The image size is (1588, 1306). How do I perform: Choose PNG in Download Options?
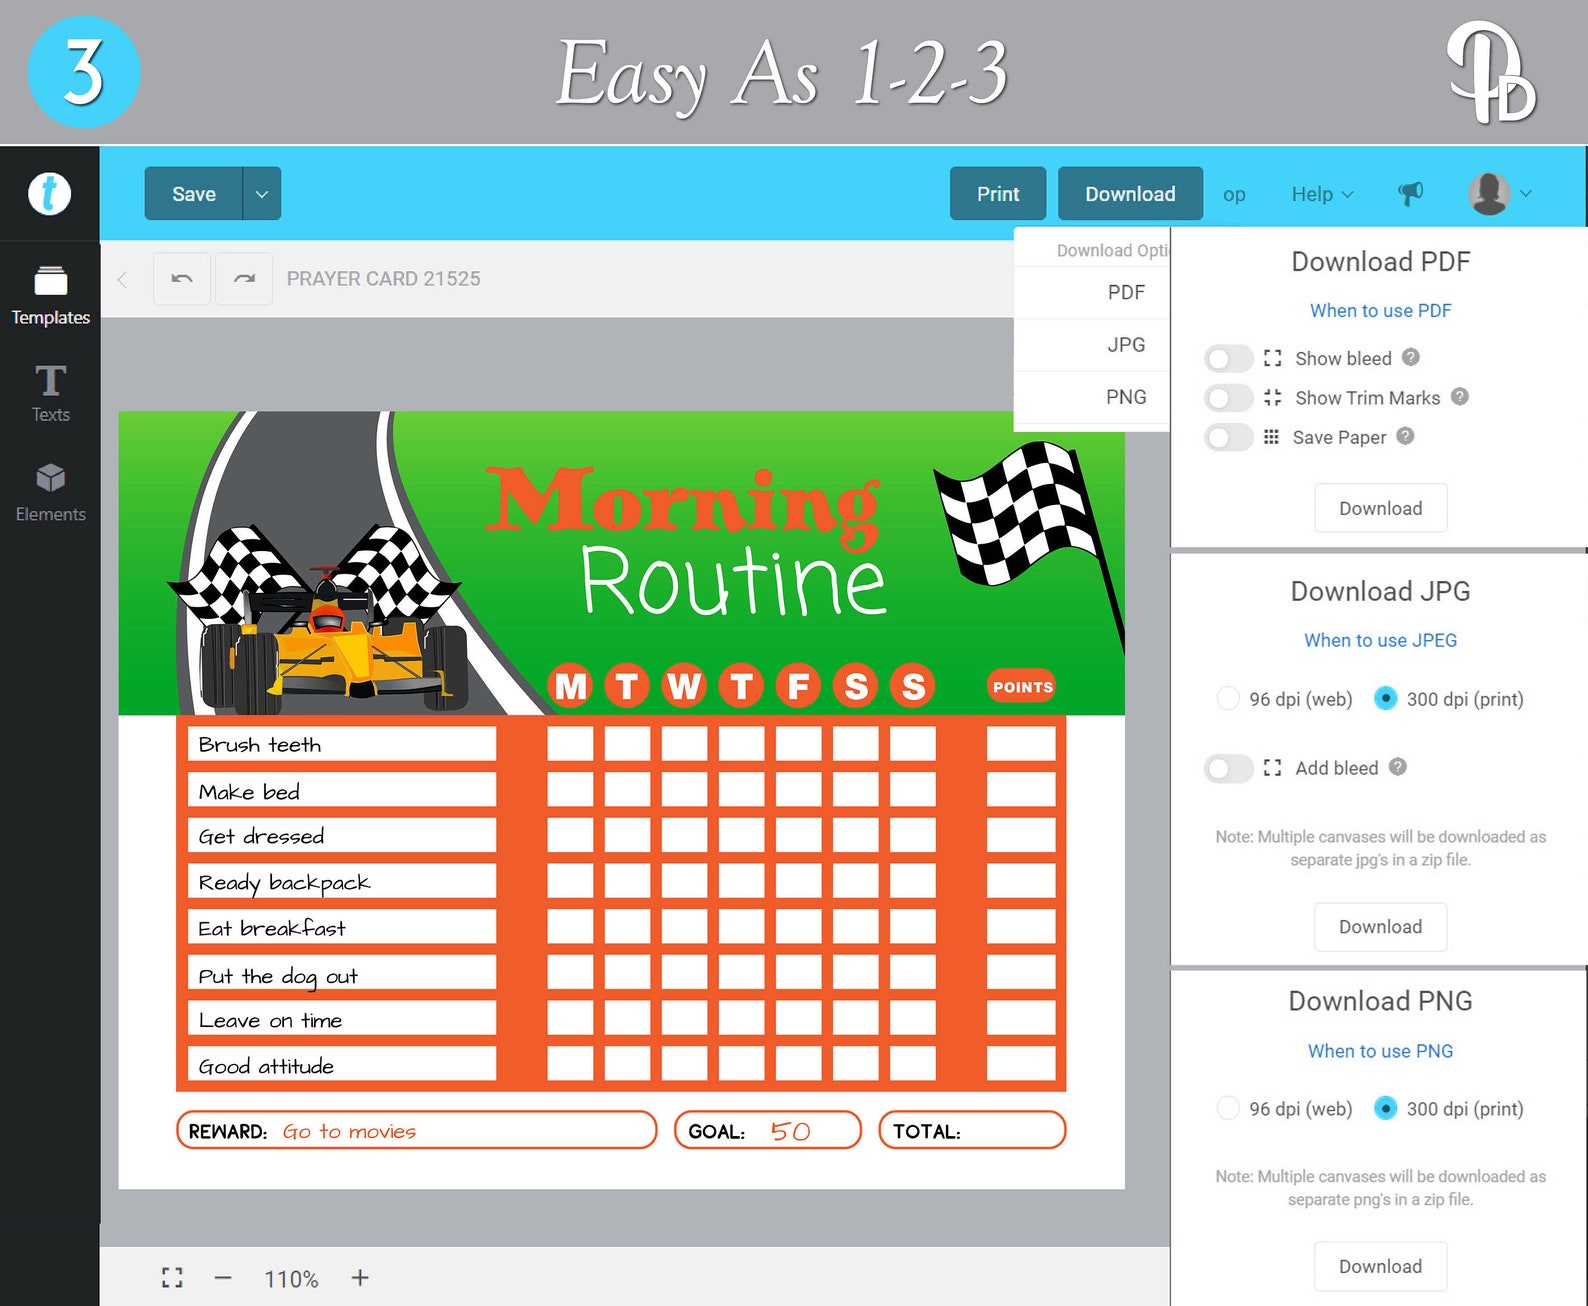[x=1126, y=397]
